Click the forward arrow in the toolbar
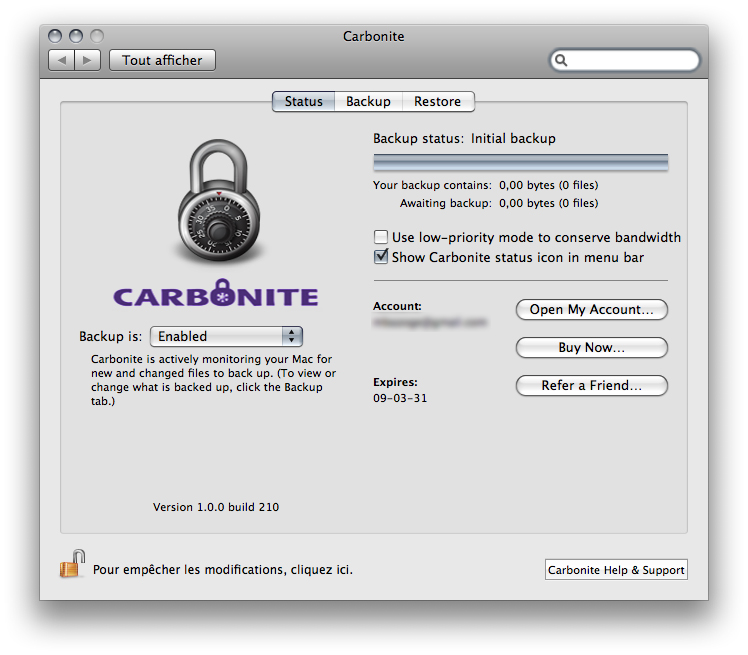 pos(87,60)
